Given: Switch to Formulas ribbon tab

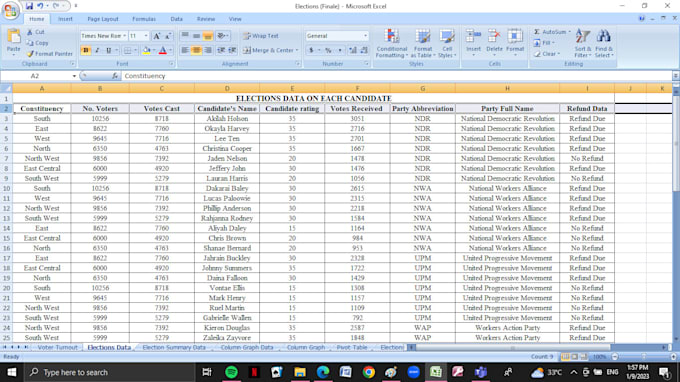Looking at the screenshot, I should pyautogui.click(x=144, y=19).
